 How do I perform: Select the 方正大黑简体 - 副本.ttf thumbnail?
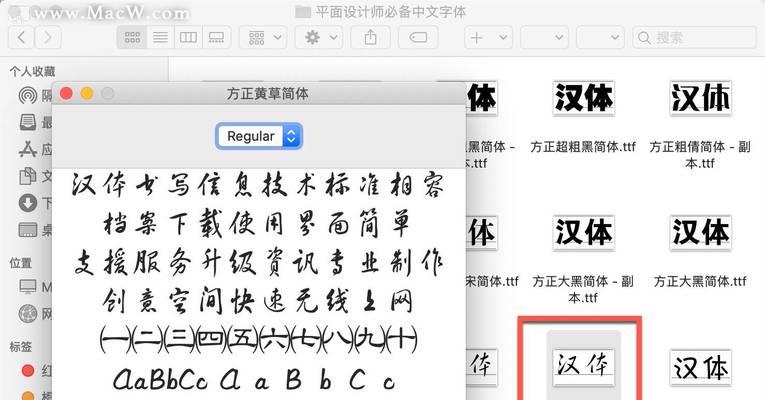click(584, 232)
